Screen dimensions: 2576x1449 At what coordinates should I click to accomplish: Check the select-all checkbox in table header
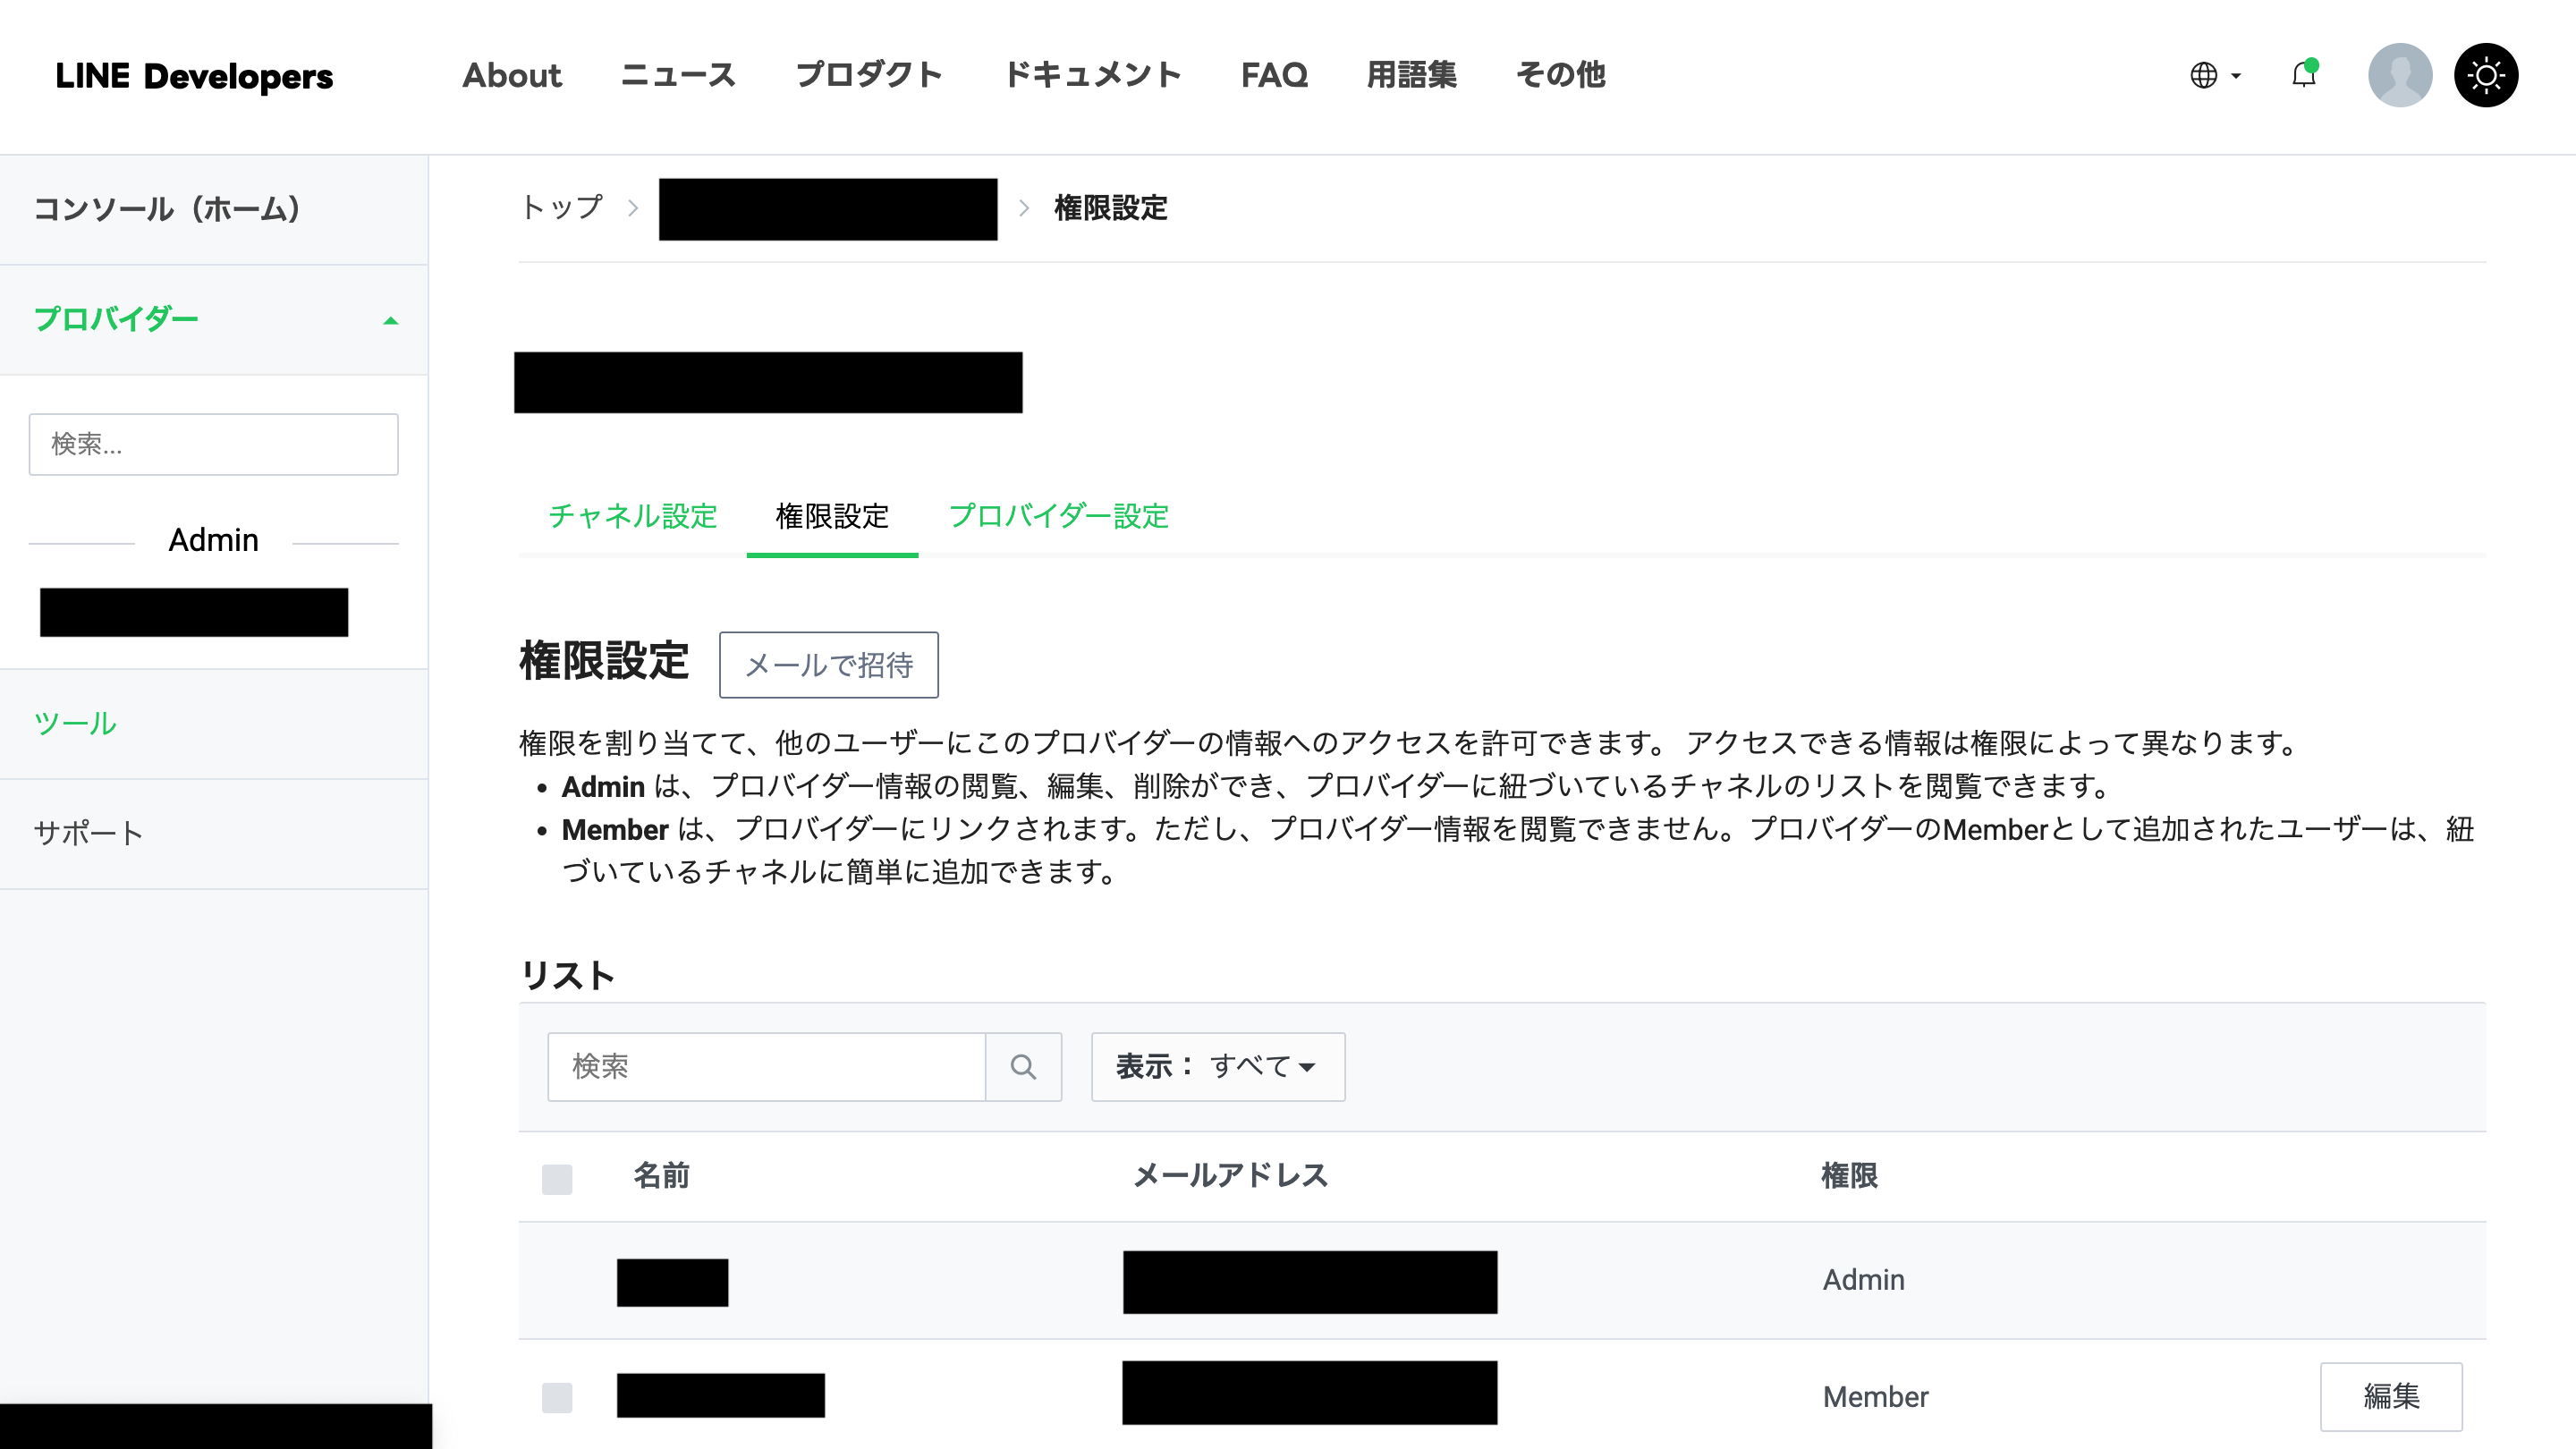557,1178
